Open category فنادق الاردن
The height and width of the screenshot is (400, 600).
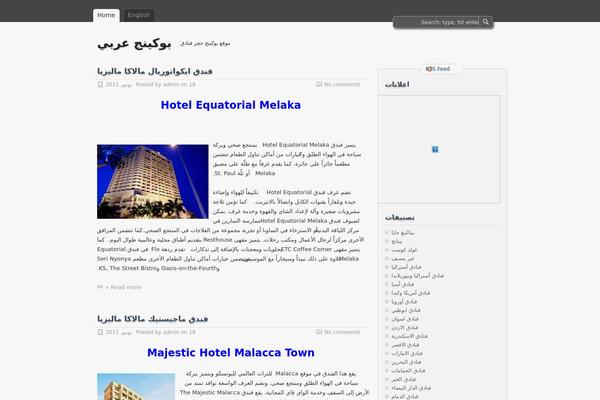404,327
